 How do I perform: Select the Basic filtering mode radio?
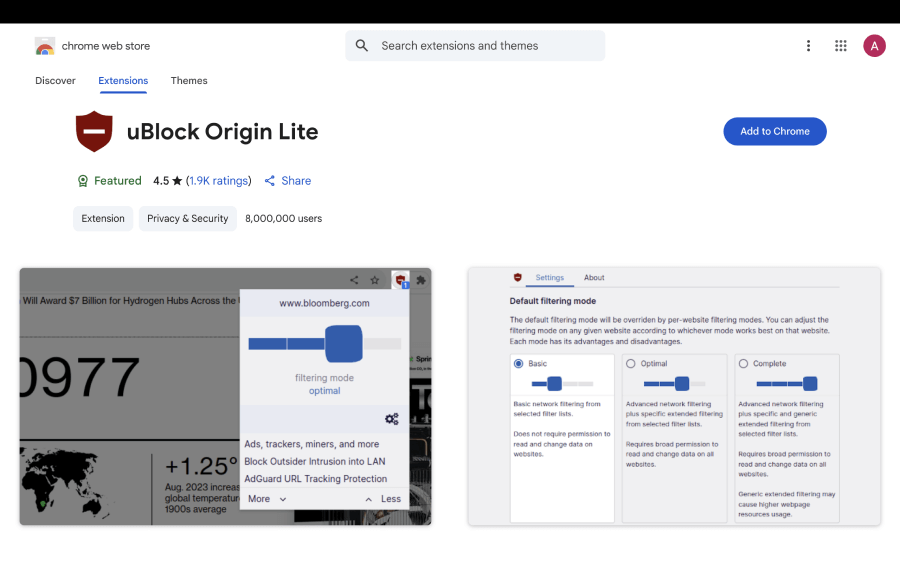(518, 364)
